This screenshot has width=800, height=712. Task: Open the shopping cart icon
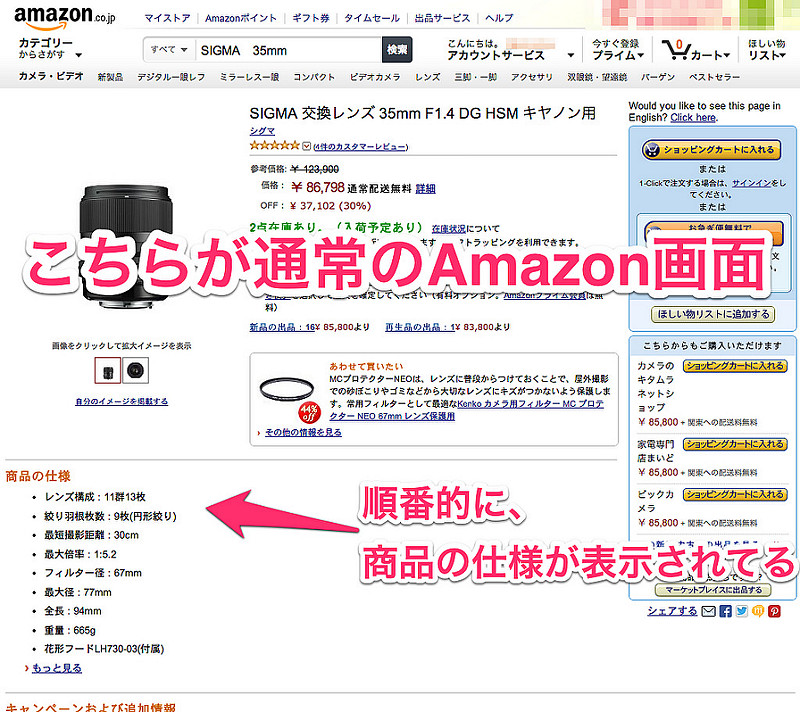676,49
